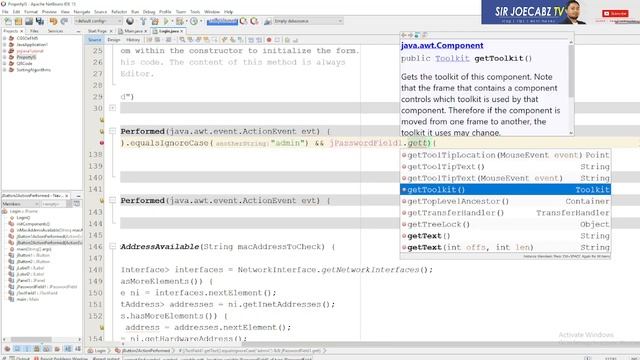Viewport: 640px width, 360px height.
Task: Switch editor to History view
Action: pyautogui.click(x=133, y=40)
